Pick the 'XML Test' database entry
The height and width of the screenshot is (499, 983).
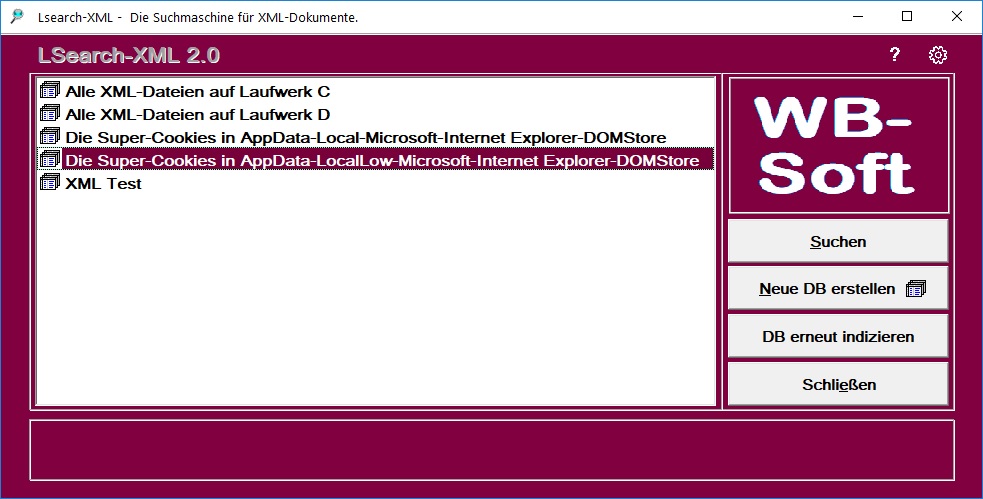click(x=103, y=183)
